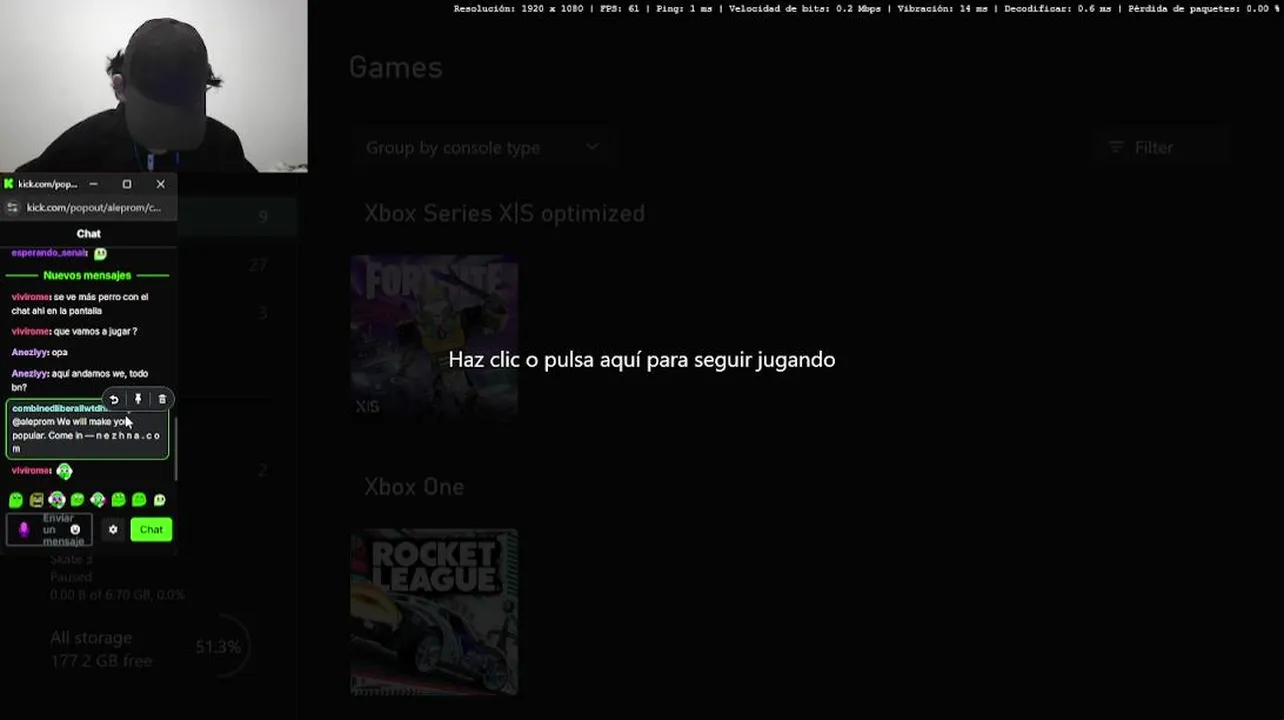Pin the highlighted chat message
The width and height of the screenshot is (1284, 720).
coord(138,399)
